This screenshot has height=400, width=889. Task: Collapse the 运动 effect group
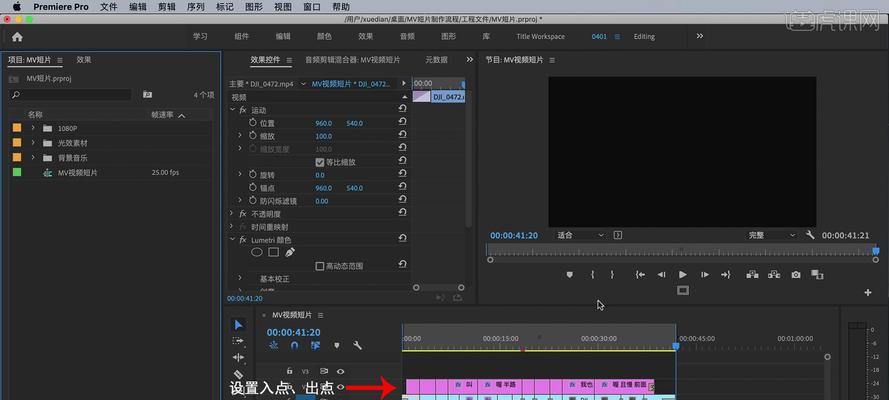coord(232,110)
